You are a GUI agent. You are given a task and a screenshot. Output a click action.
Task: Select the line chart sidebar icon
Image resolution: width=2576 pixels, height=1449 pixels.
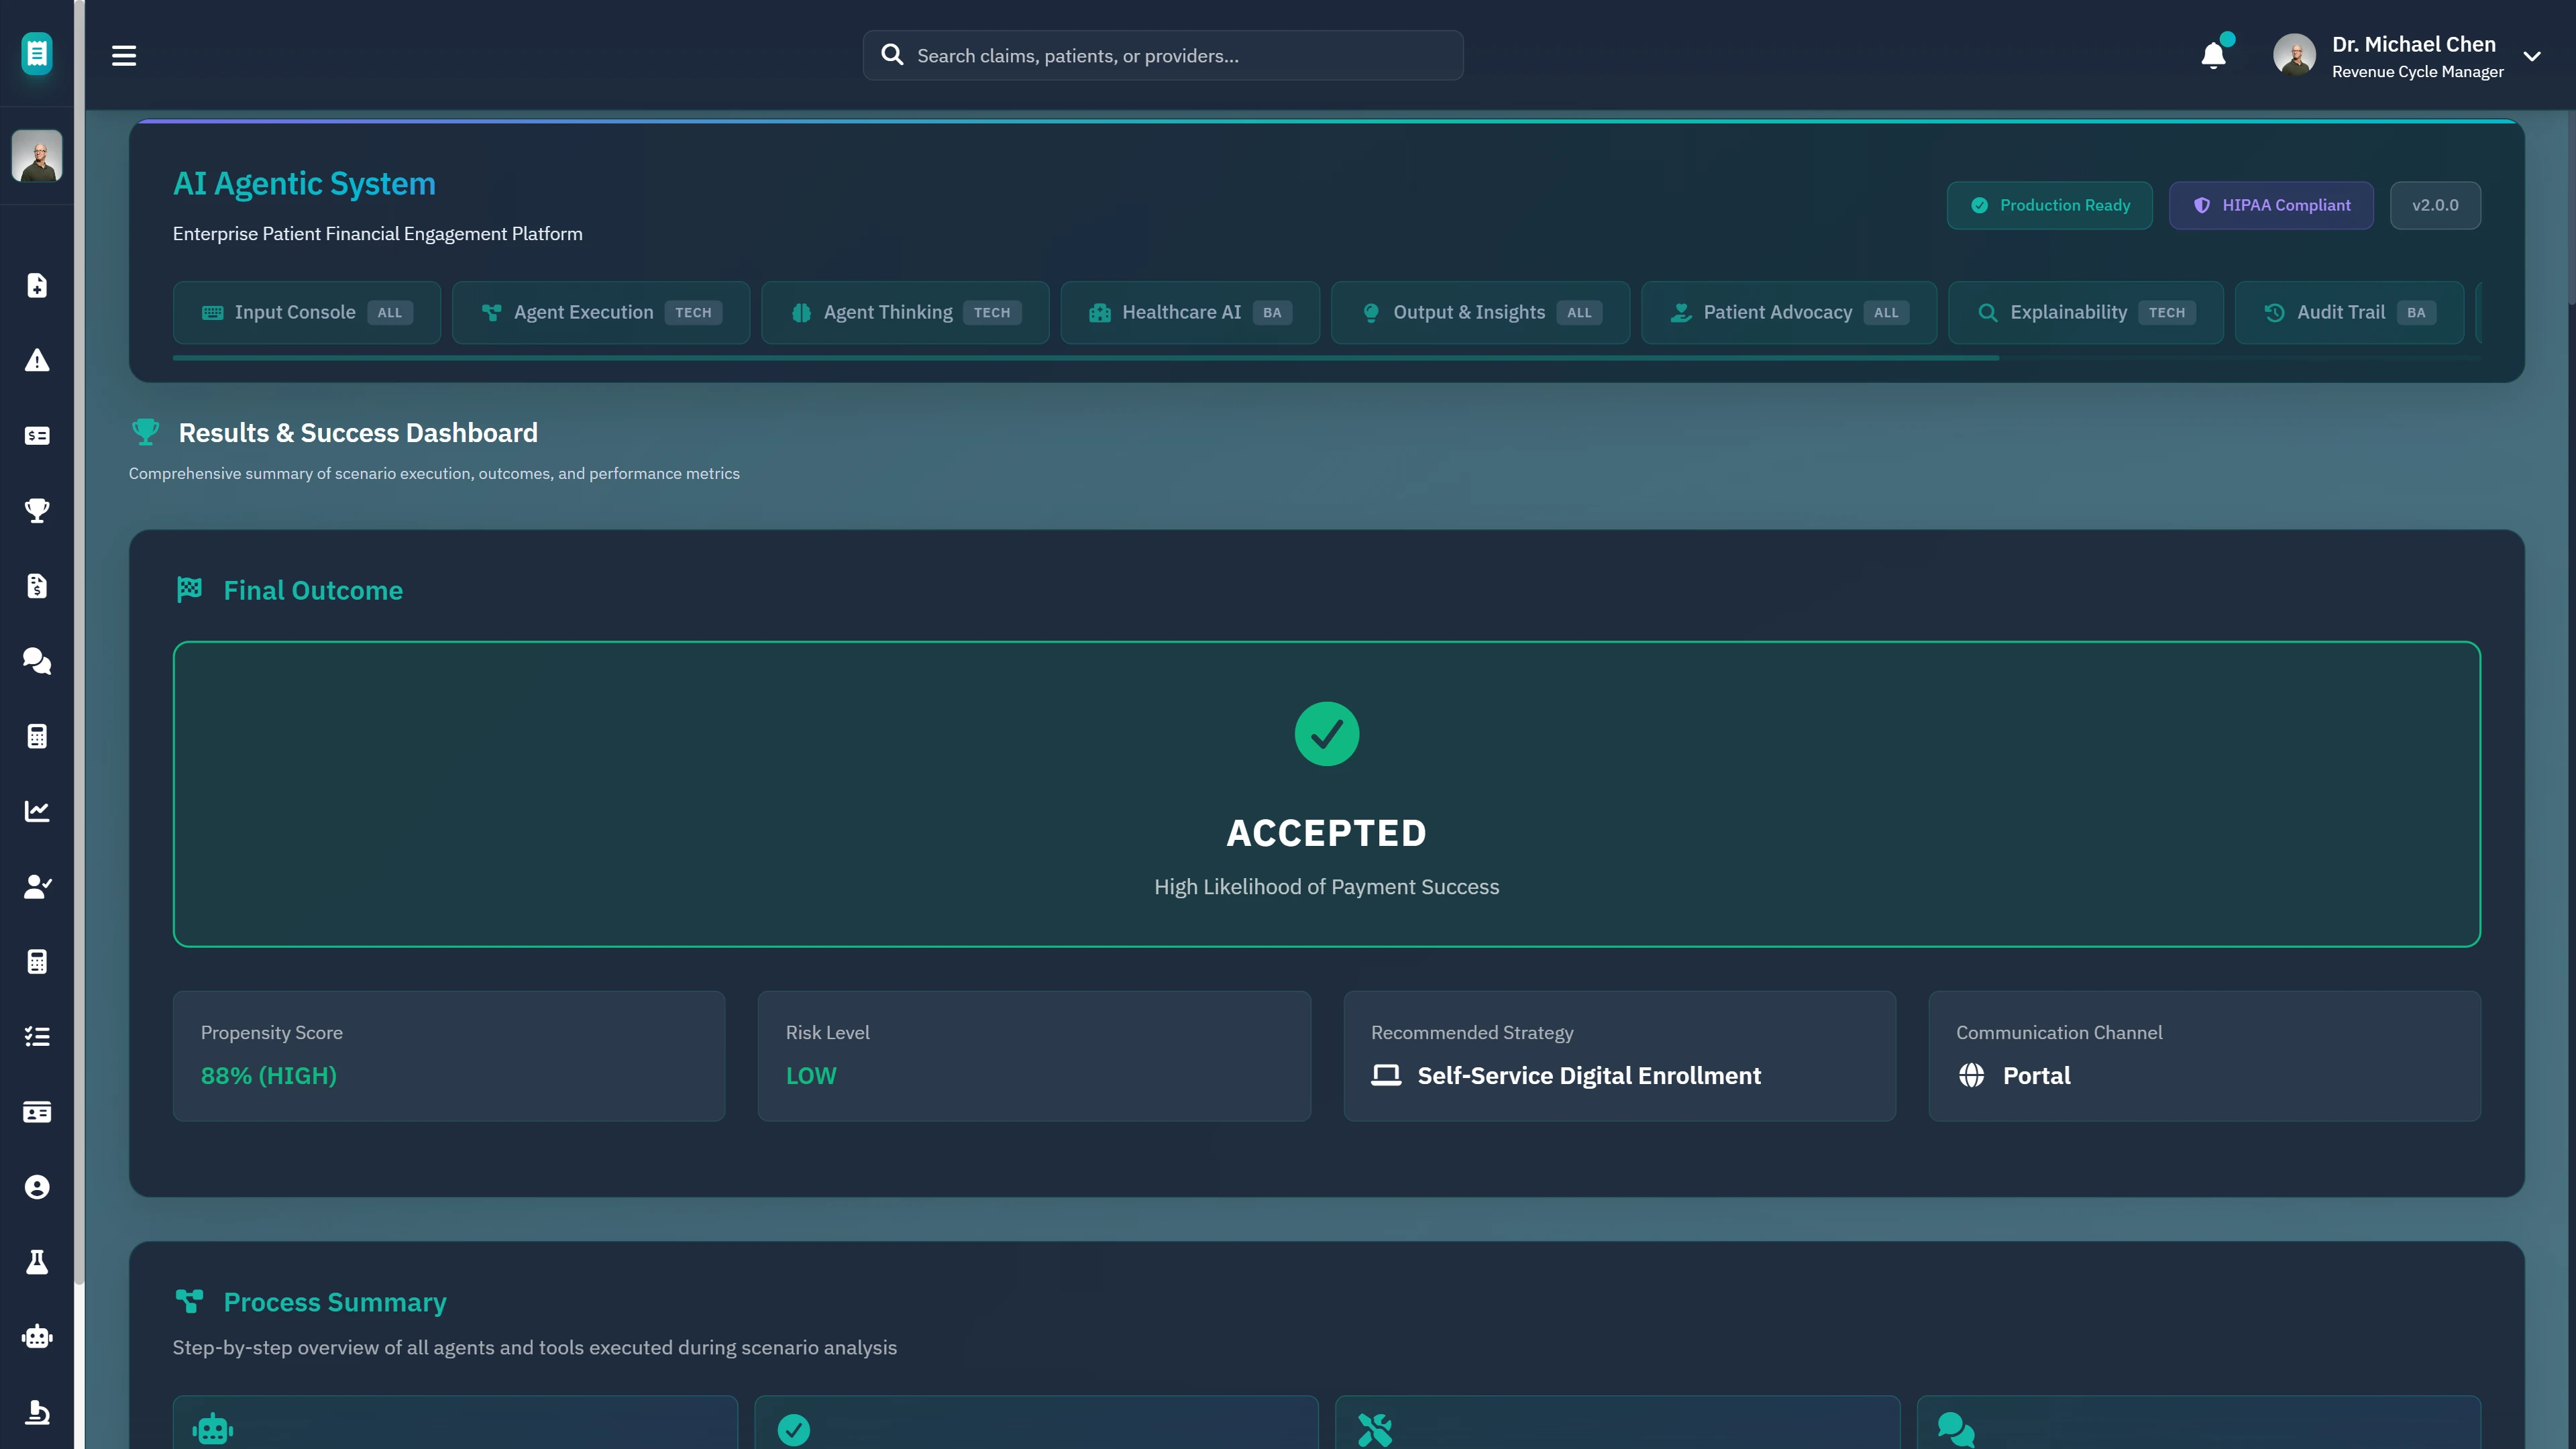click(37, 811)
